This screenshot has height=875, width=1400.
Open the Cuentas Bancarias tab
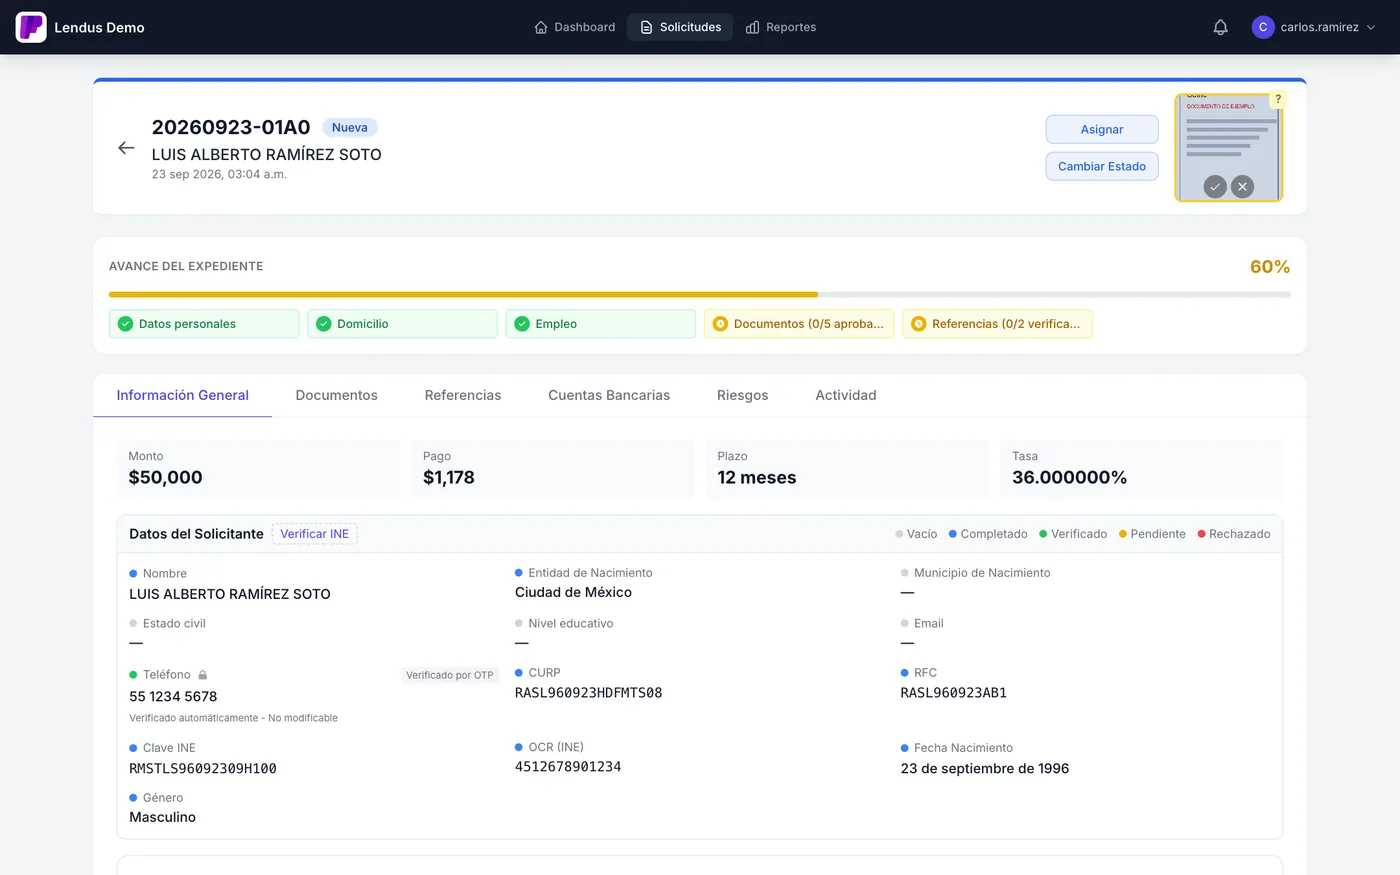click(609, 395)
